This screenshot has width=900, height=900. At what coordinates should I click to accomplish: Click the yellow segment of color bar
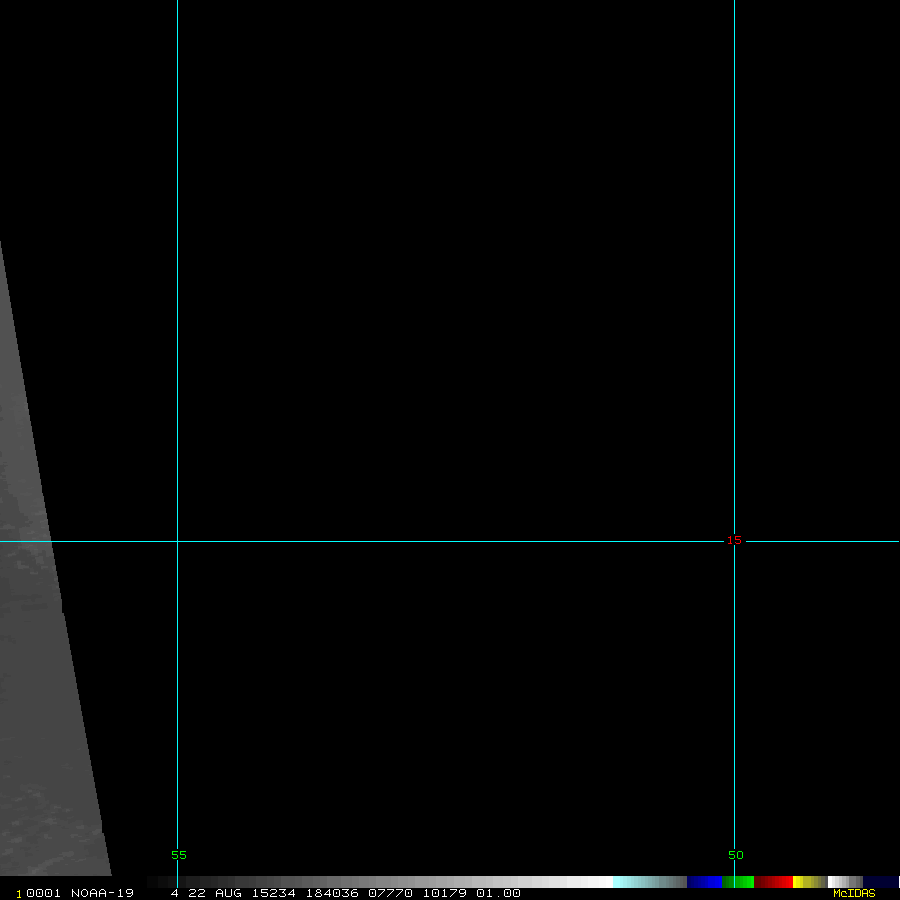[x=806, y=882]
